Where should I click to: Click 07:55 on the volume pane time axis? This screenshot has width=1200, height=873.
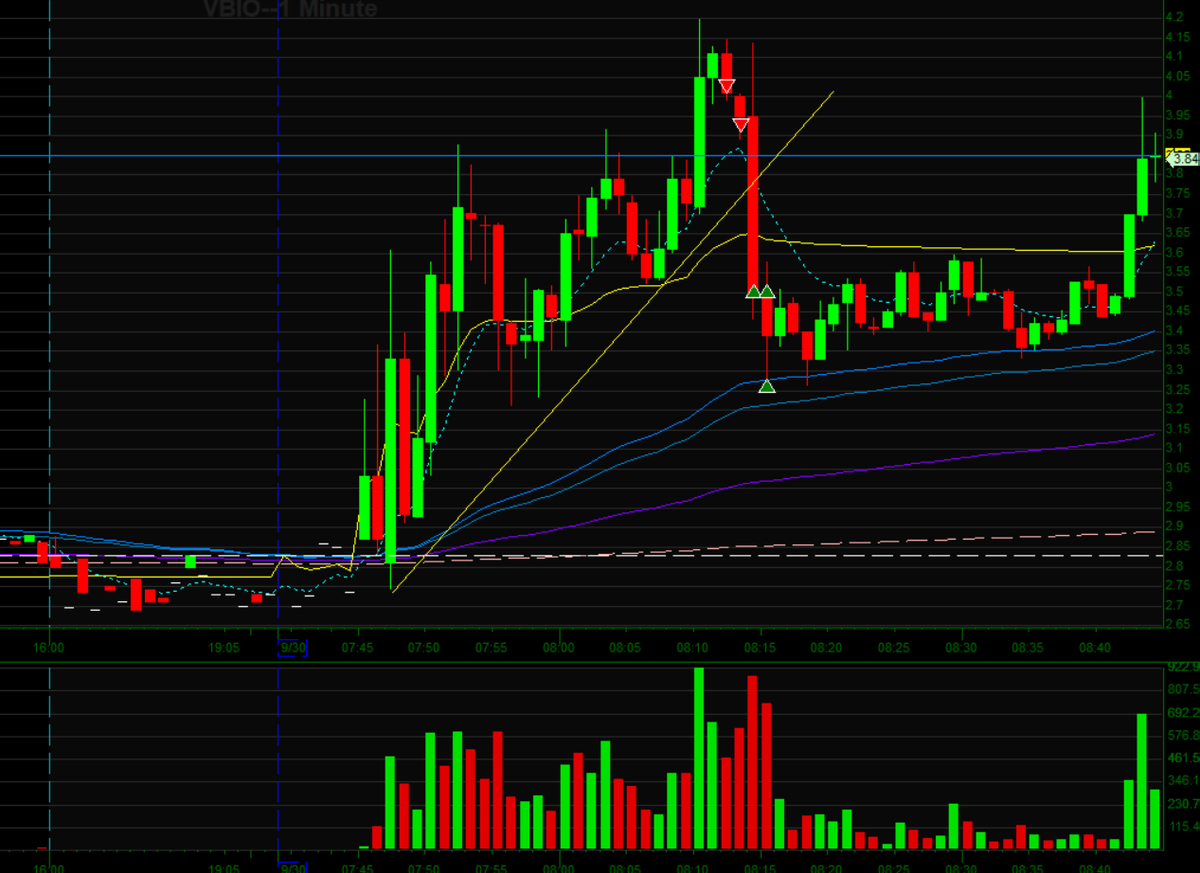pos(492,868)
